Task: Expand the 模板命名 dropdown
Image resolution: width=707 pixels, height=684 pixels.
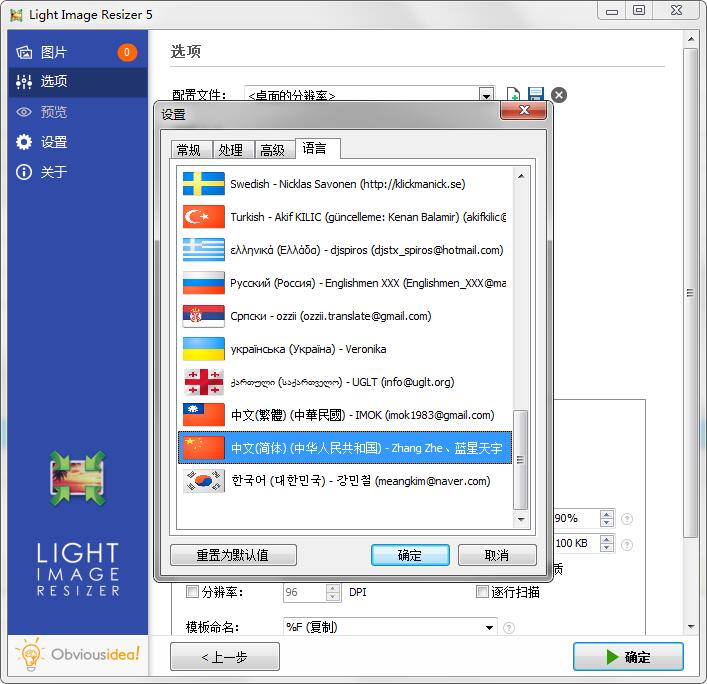Action: 489,627
